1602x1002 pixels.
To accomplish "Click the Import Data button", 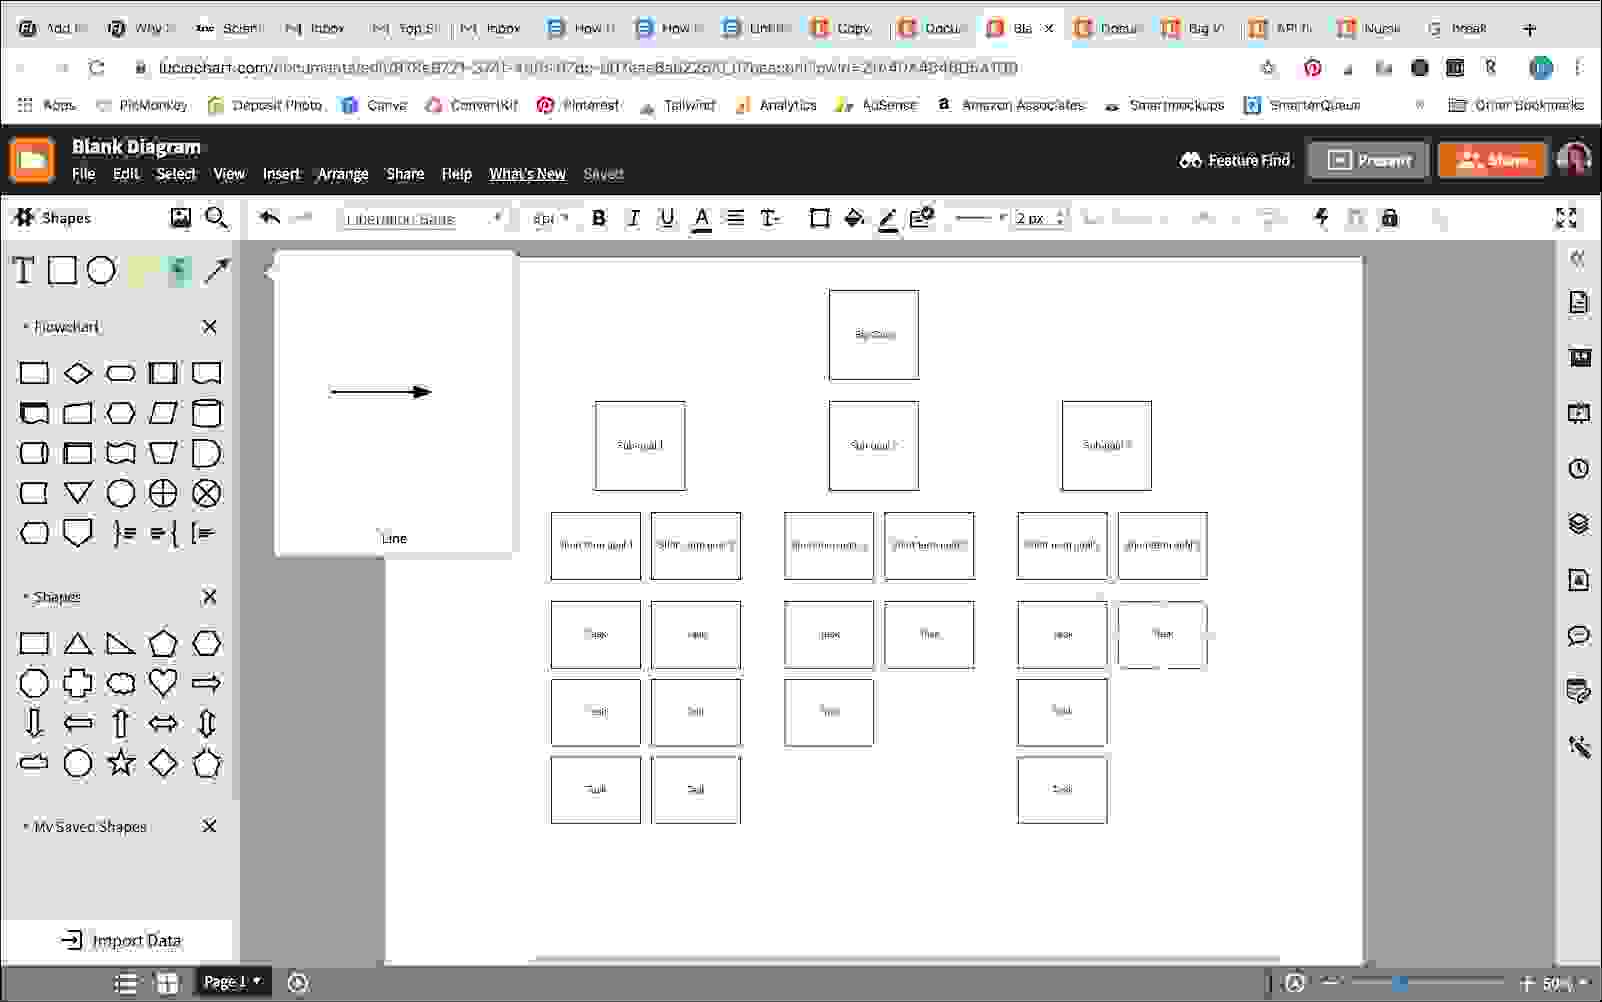I will coord(122,940).
